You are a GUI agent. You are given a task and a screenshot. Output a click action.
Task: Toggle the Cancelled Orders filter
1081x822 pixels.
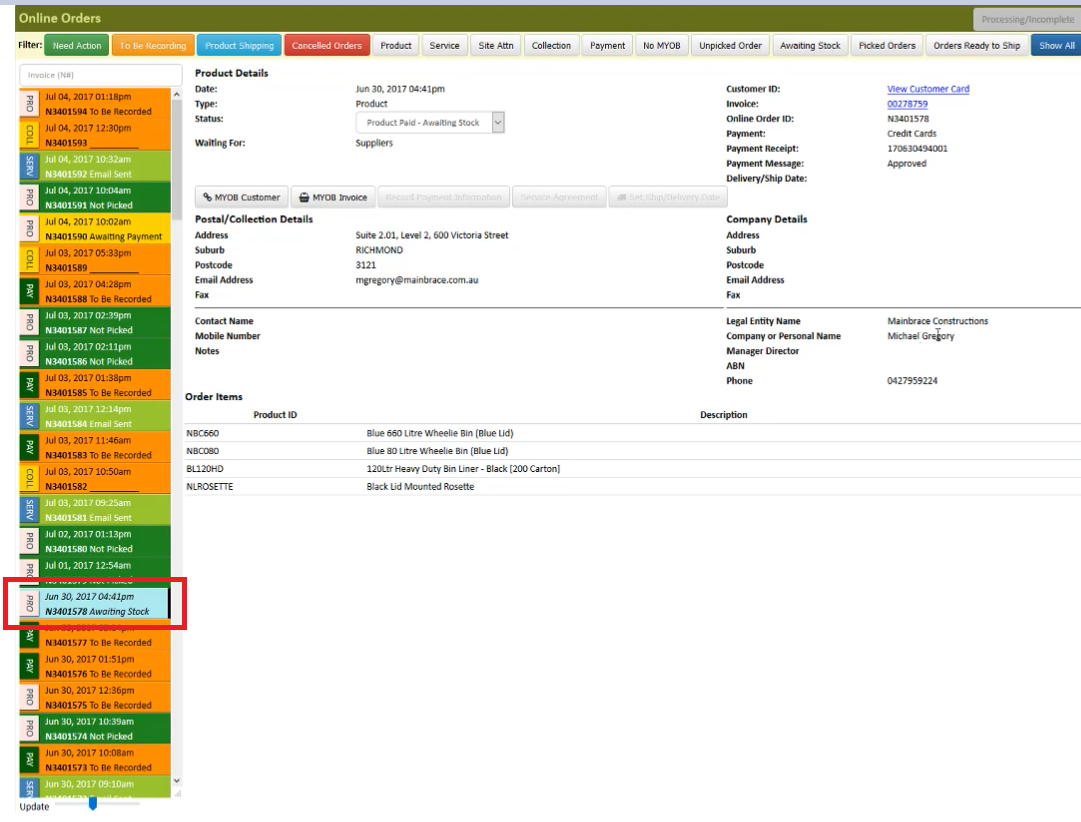point(327,46)
